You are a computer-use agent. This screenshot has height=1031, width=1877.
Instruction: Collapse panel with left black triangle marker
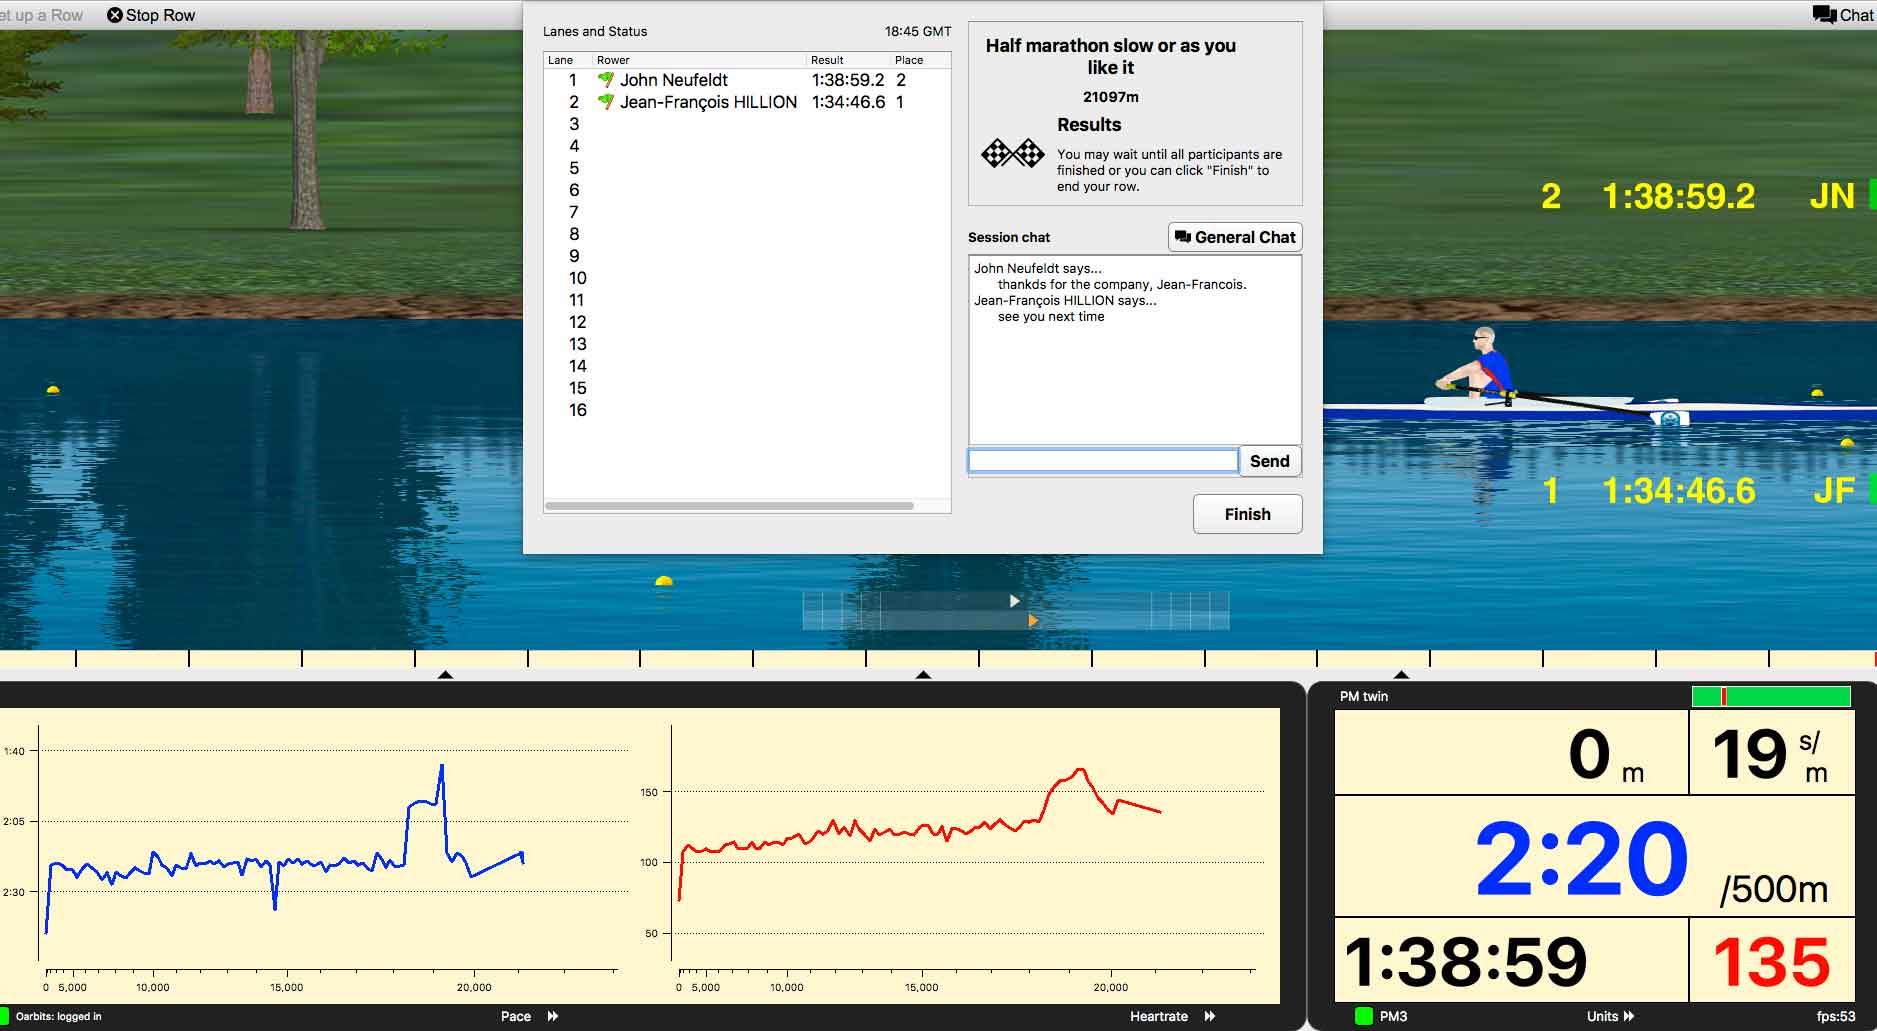pyautogui.click(x=445, y=675)
